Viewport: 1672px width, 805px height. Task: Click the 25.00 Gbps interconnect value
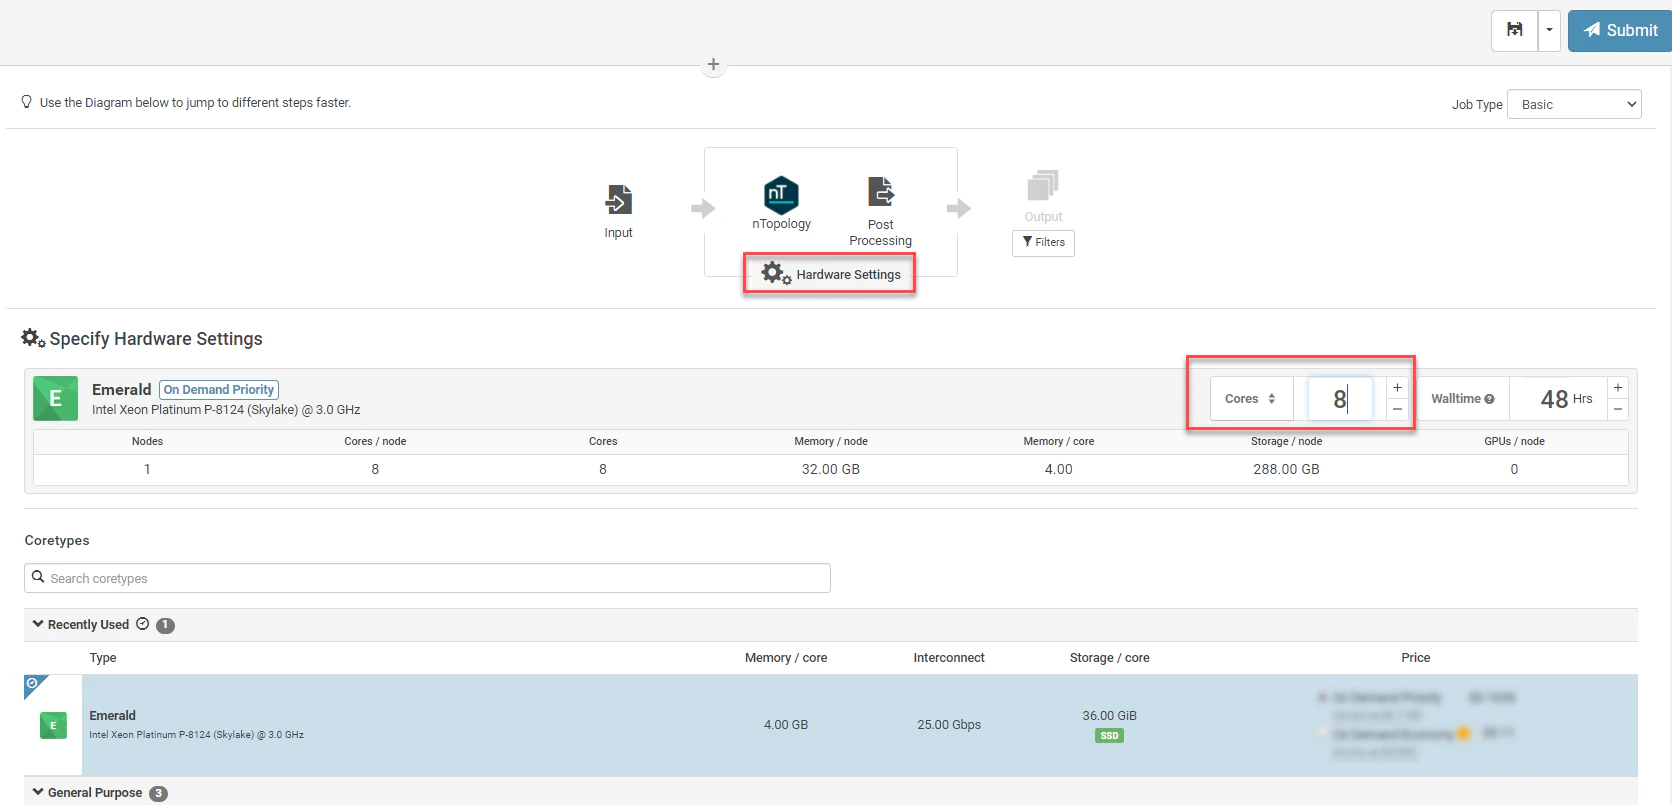[x=949, y=725]
